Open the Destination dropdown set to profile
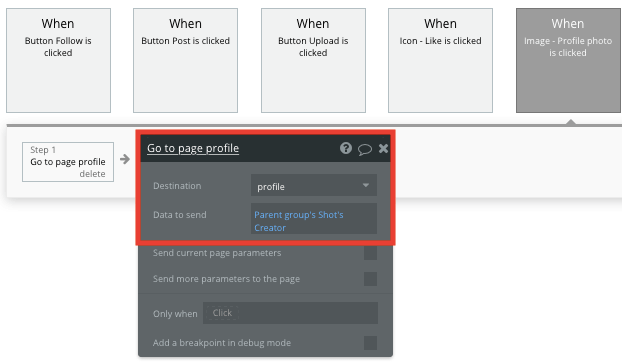The height and width of the screenshot is (362, 622). click(314, 185)
